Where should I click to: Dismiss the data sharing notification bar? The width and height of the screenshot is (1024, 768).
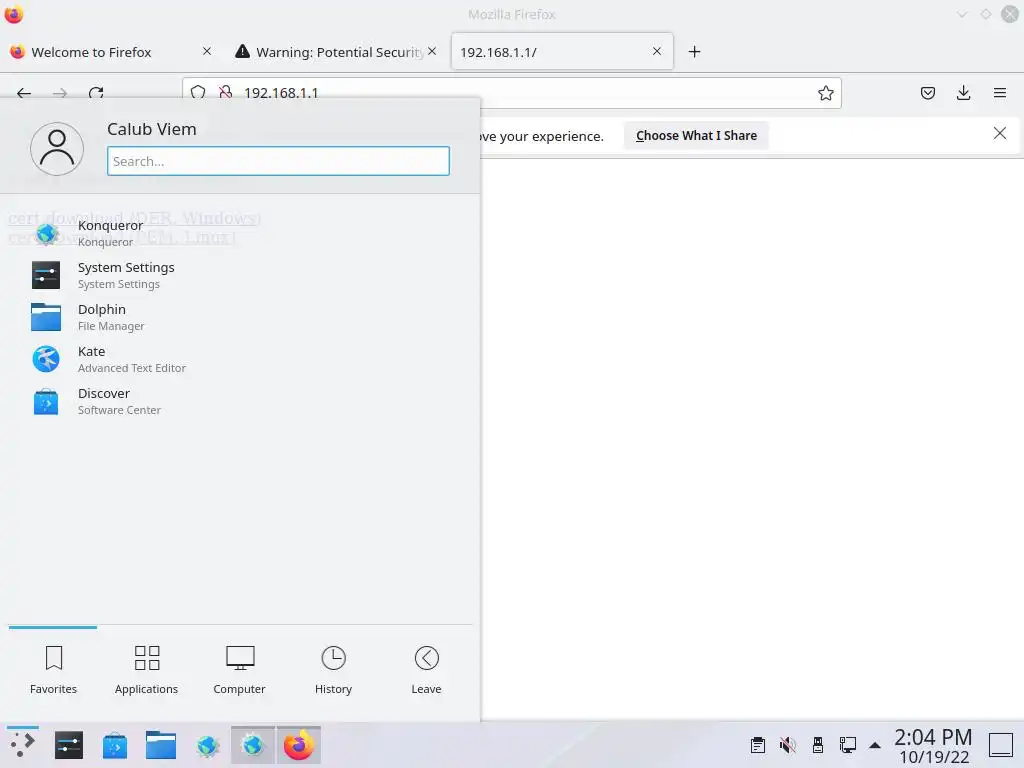[999, 133]
